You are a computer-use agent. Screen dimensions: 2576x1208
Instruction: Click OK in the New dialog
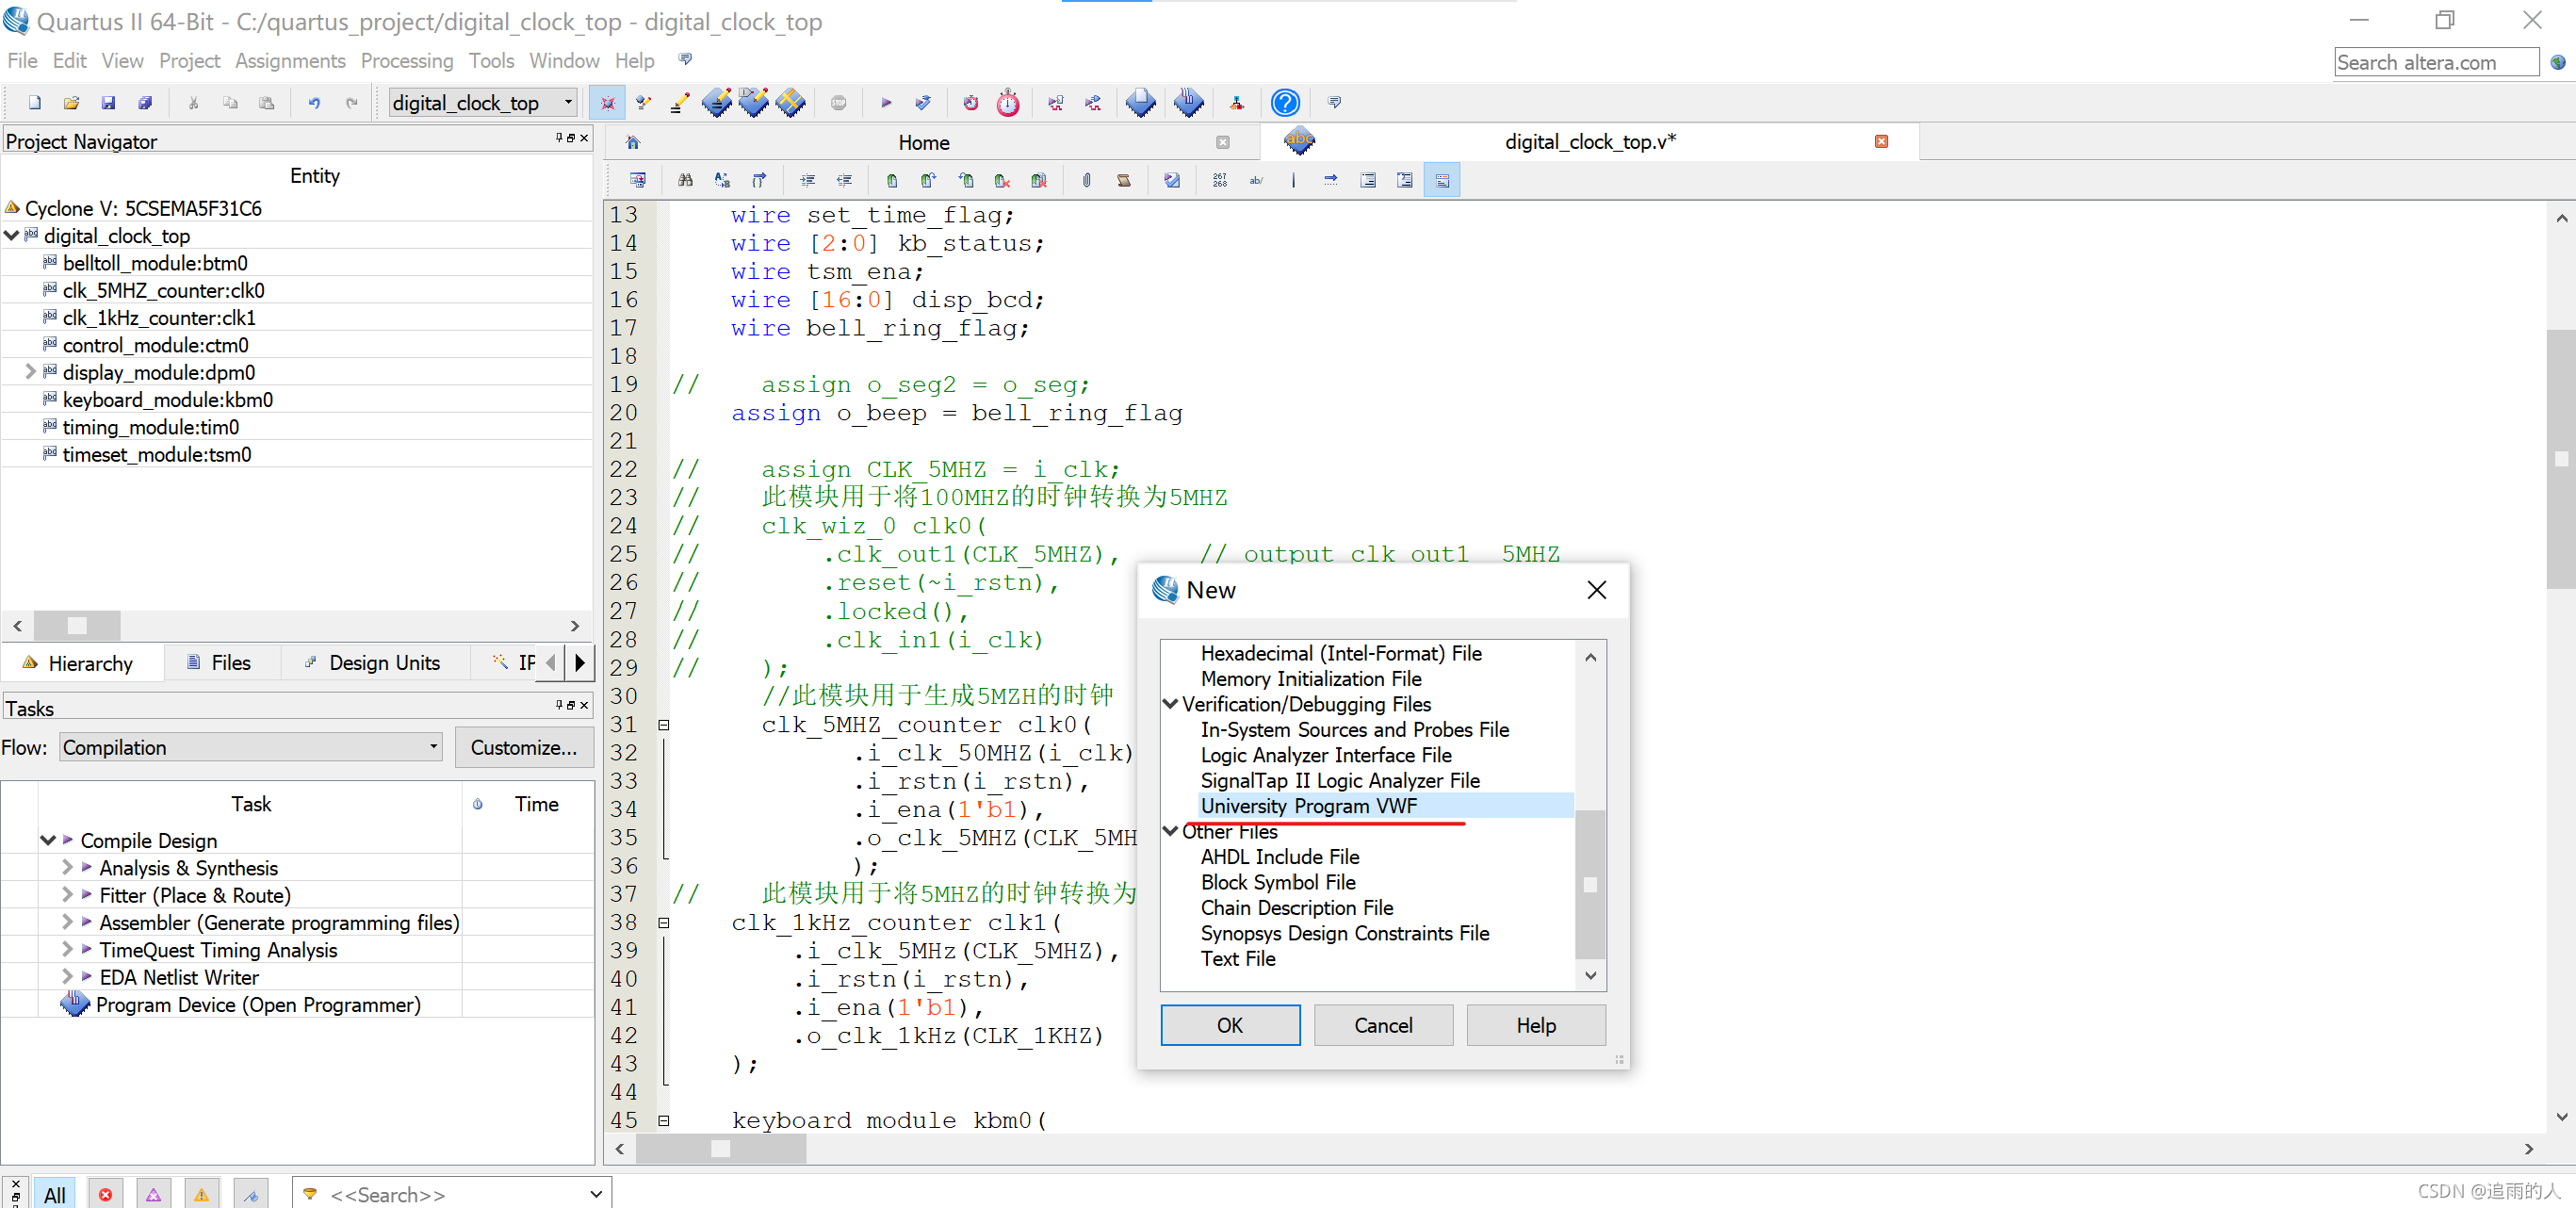click(x=1229, y=1025)
